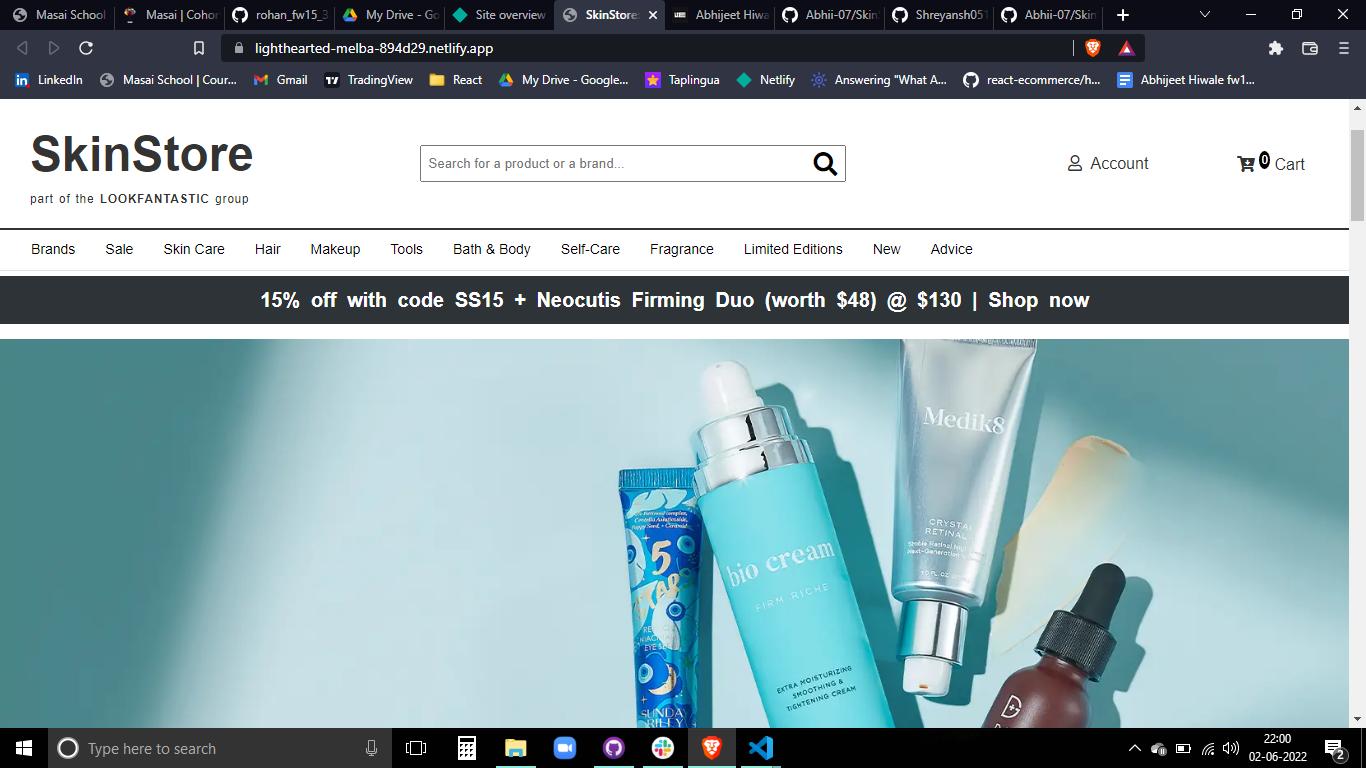Open the Fragrance menu
Screen dimensions: 1366x768
pyautogui.click(x=682, y=249)
